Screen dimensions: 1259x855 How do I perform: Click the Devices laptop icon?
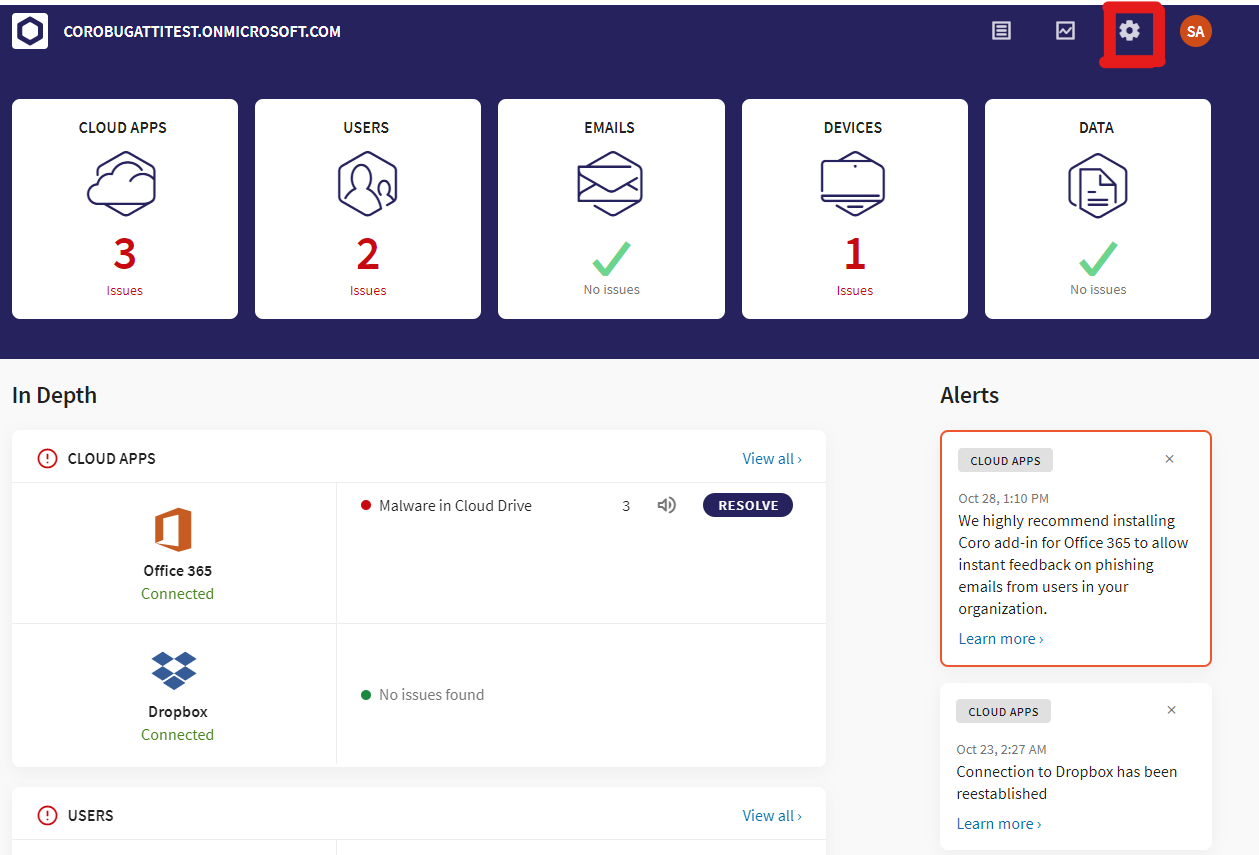point(853,184)
